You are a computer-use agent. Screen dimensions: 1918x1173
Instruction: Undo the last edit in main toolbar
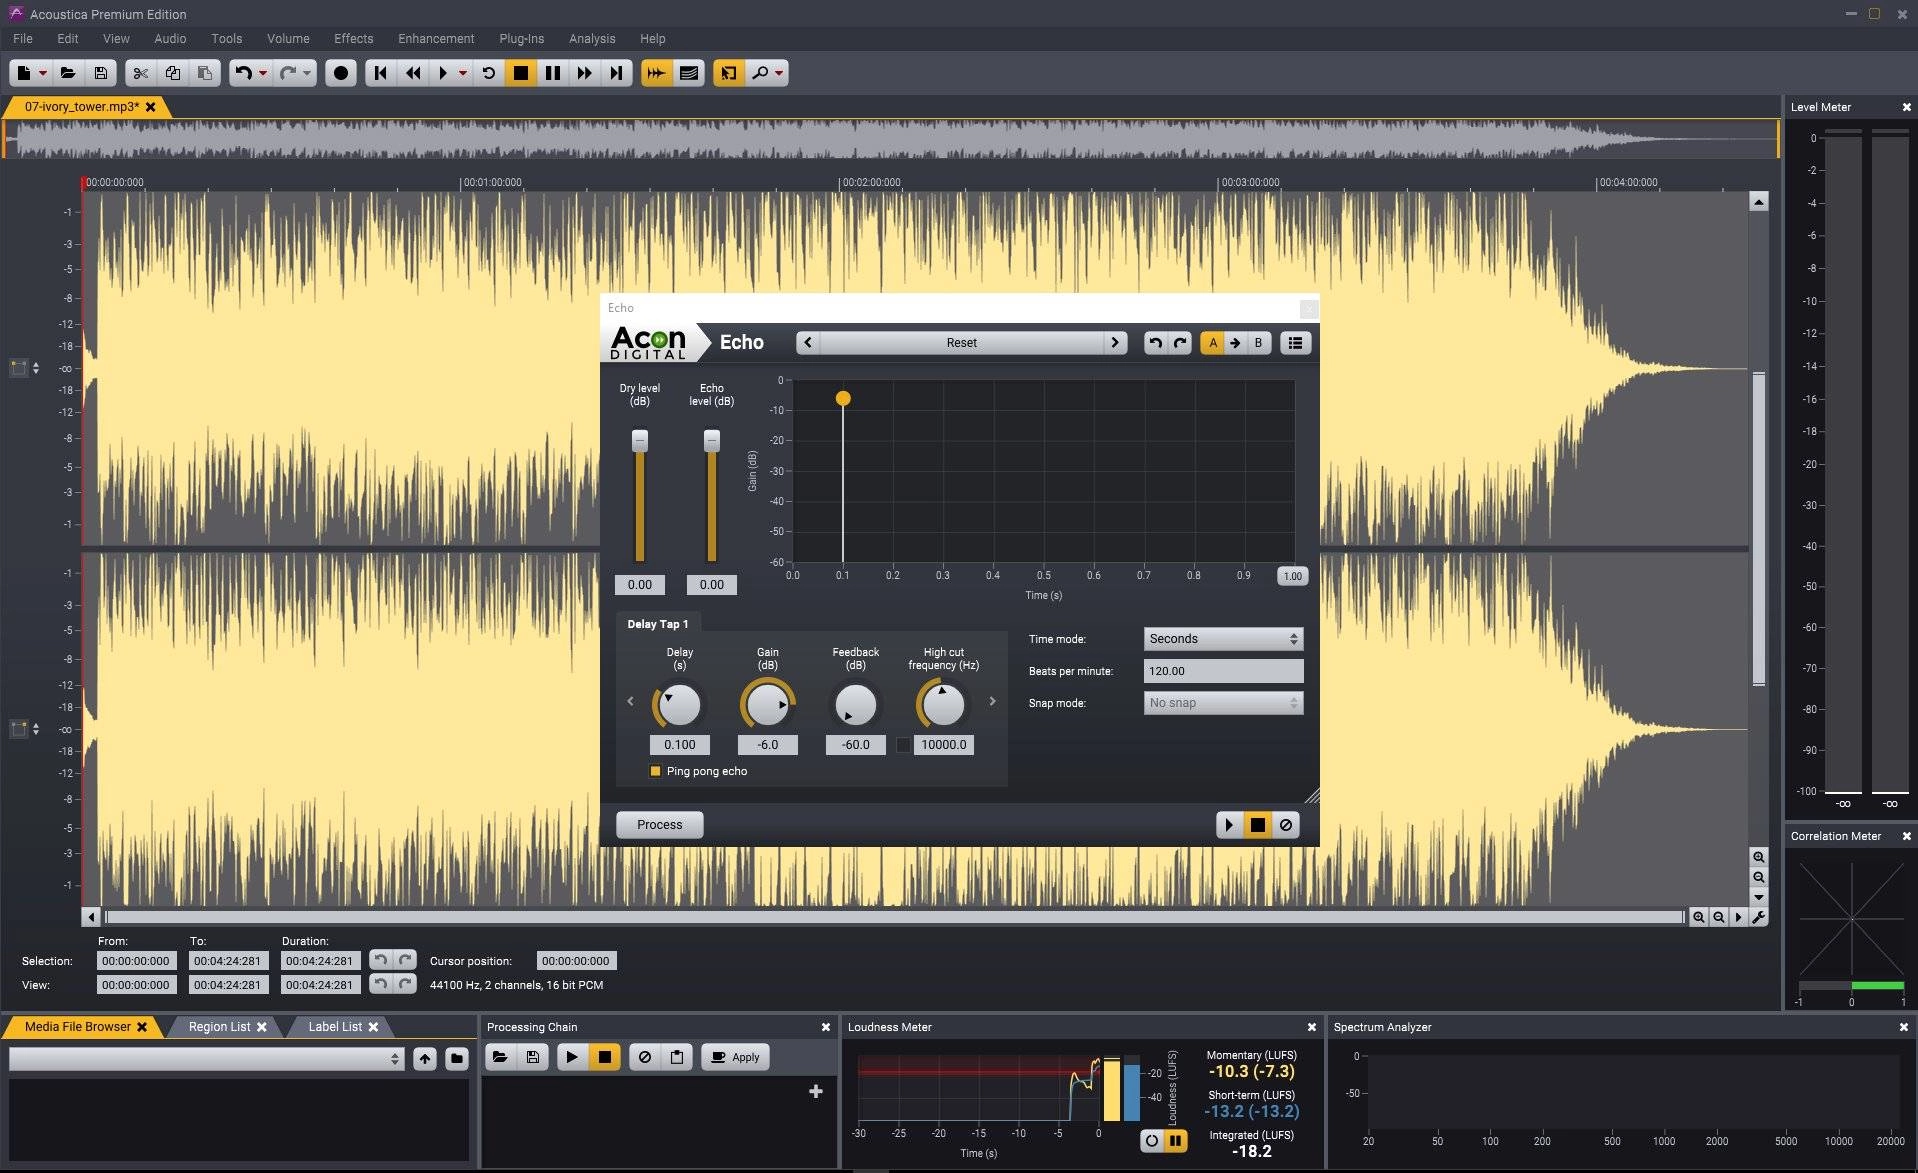point(243,73)
